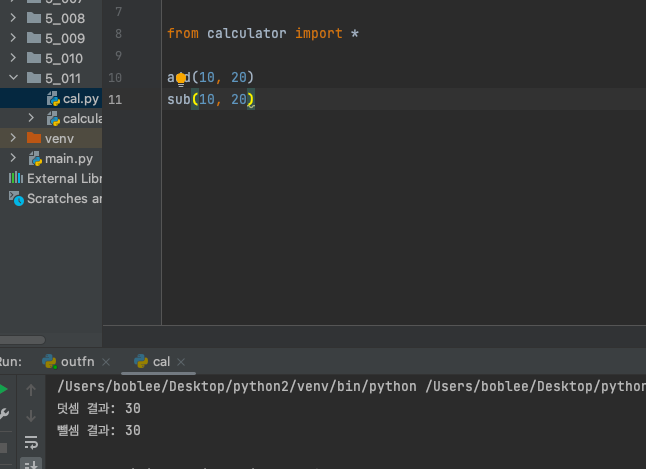
Task: Click Python icon on cal run tab
Action: click(141, 361)
